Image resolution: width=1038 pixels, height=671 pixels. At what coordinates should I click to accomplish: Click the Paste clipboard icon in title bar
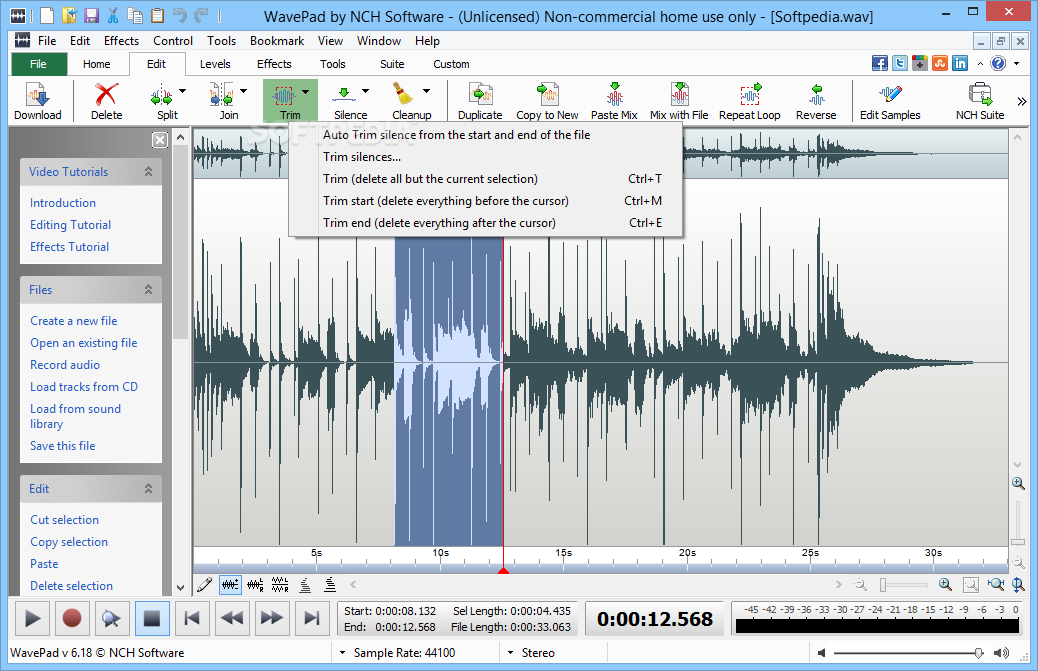tap(158, 15)
